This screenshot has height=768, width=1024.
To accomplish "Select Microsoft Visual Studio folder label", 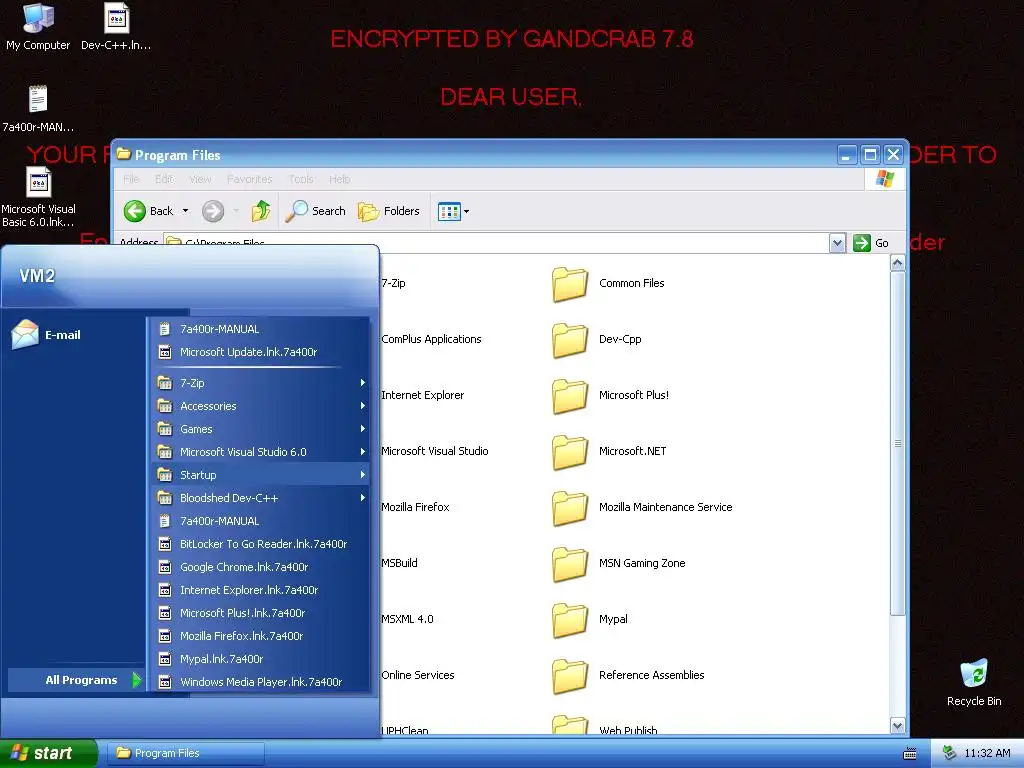I will coord(434,451).
